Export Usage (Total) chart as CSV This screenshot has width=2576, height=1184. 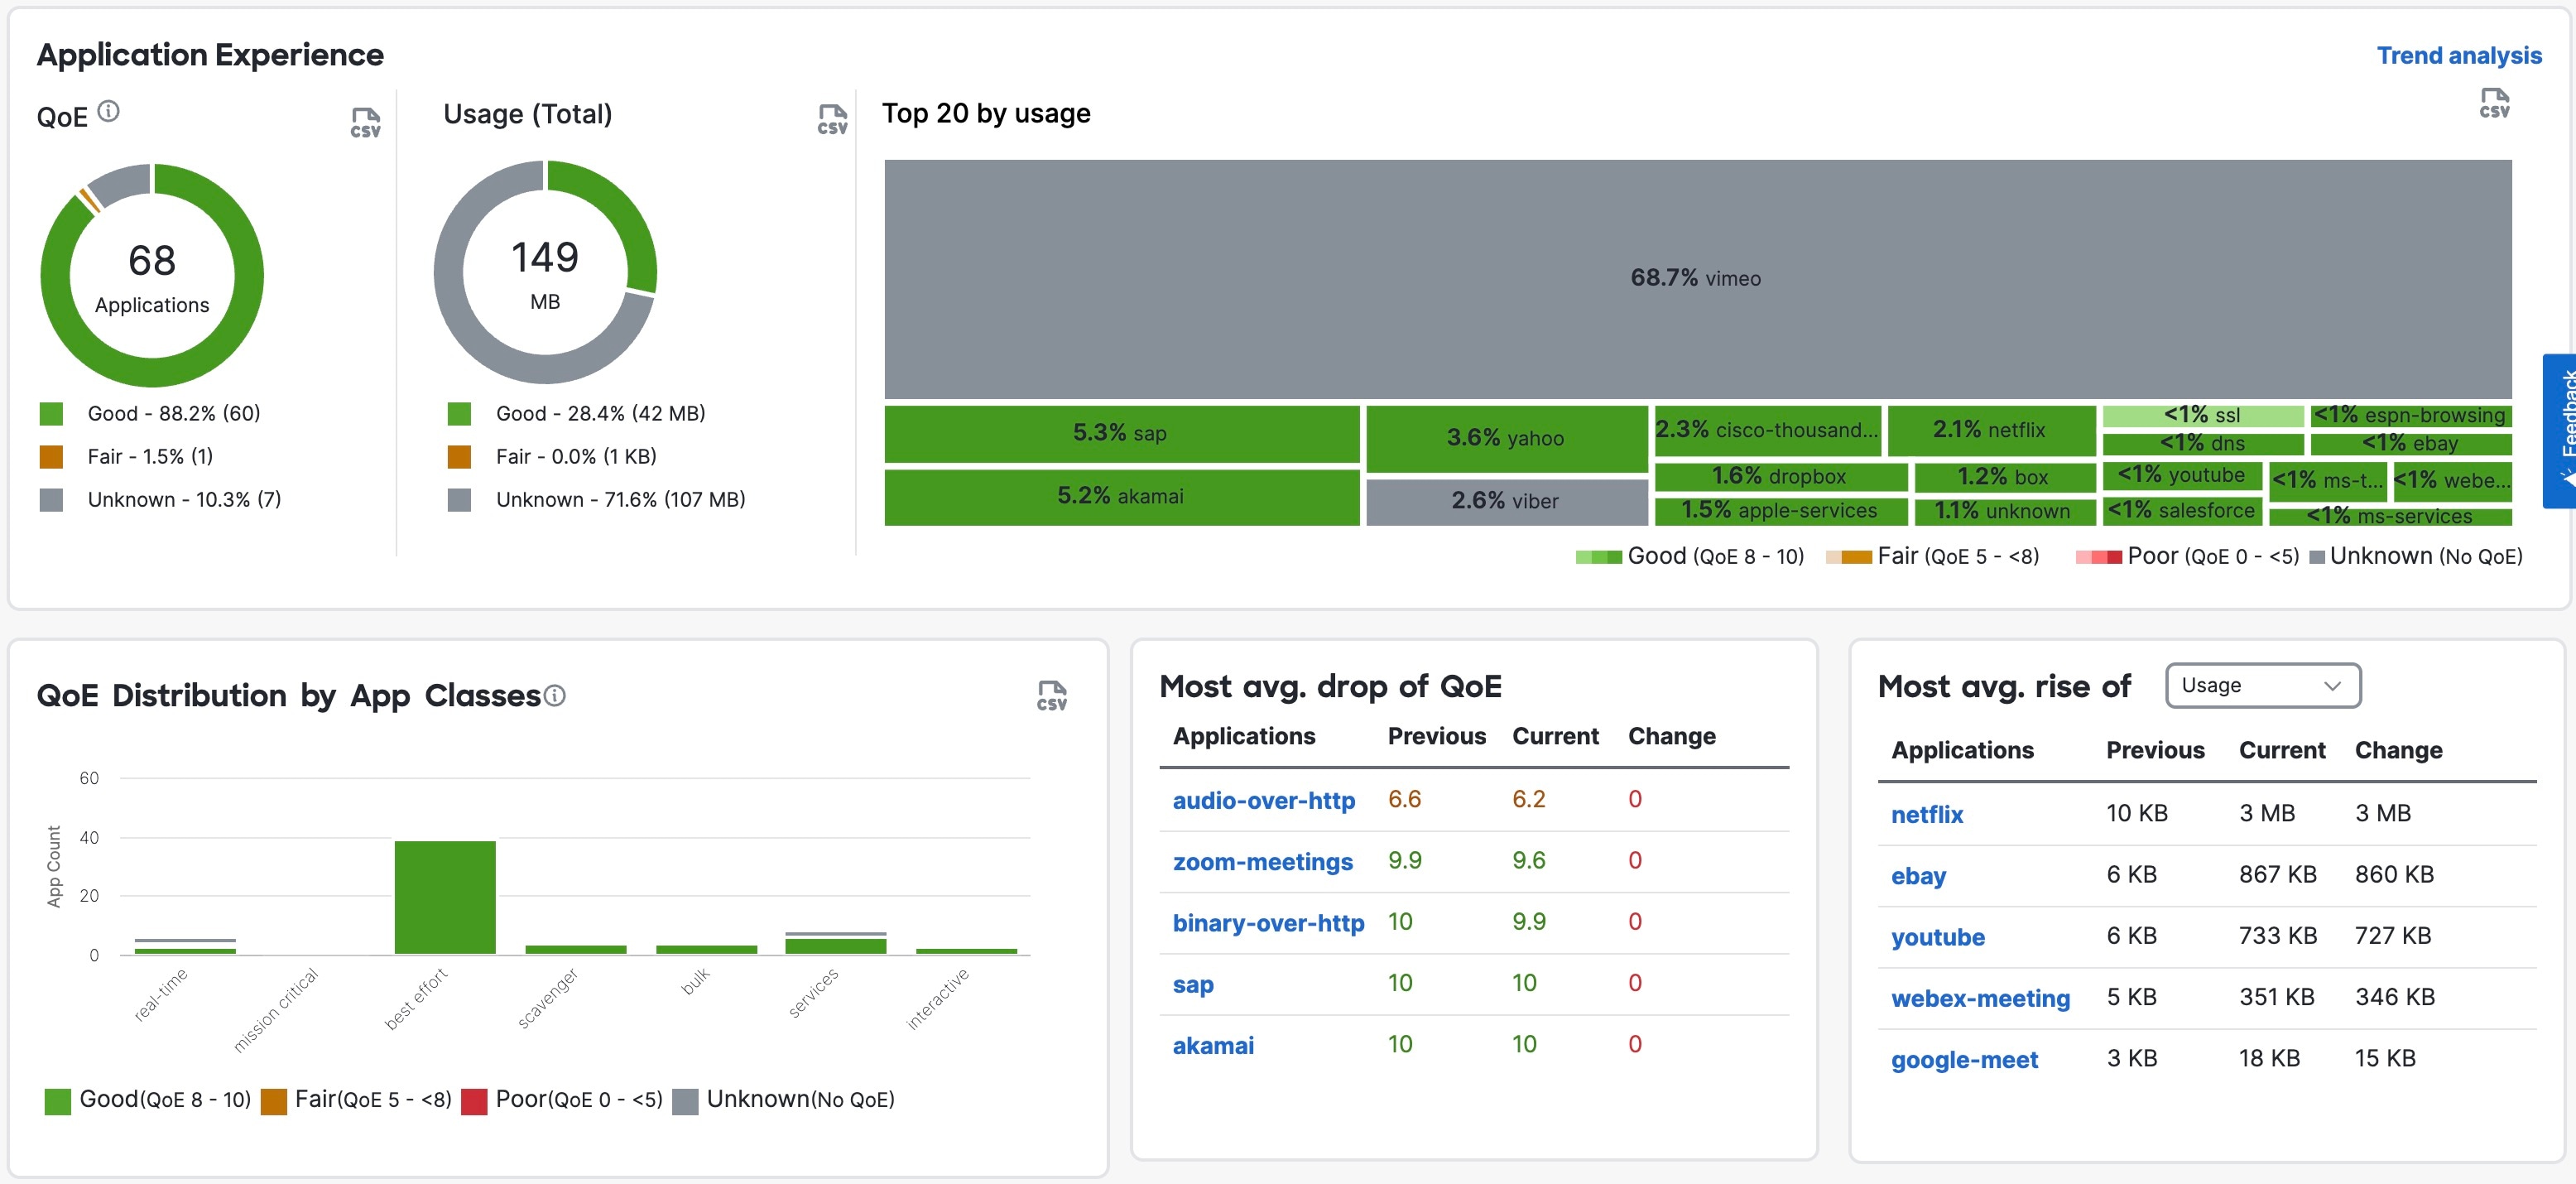(x=832, y=119)
